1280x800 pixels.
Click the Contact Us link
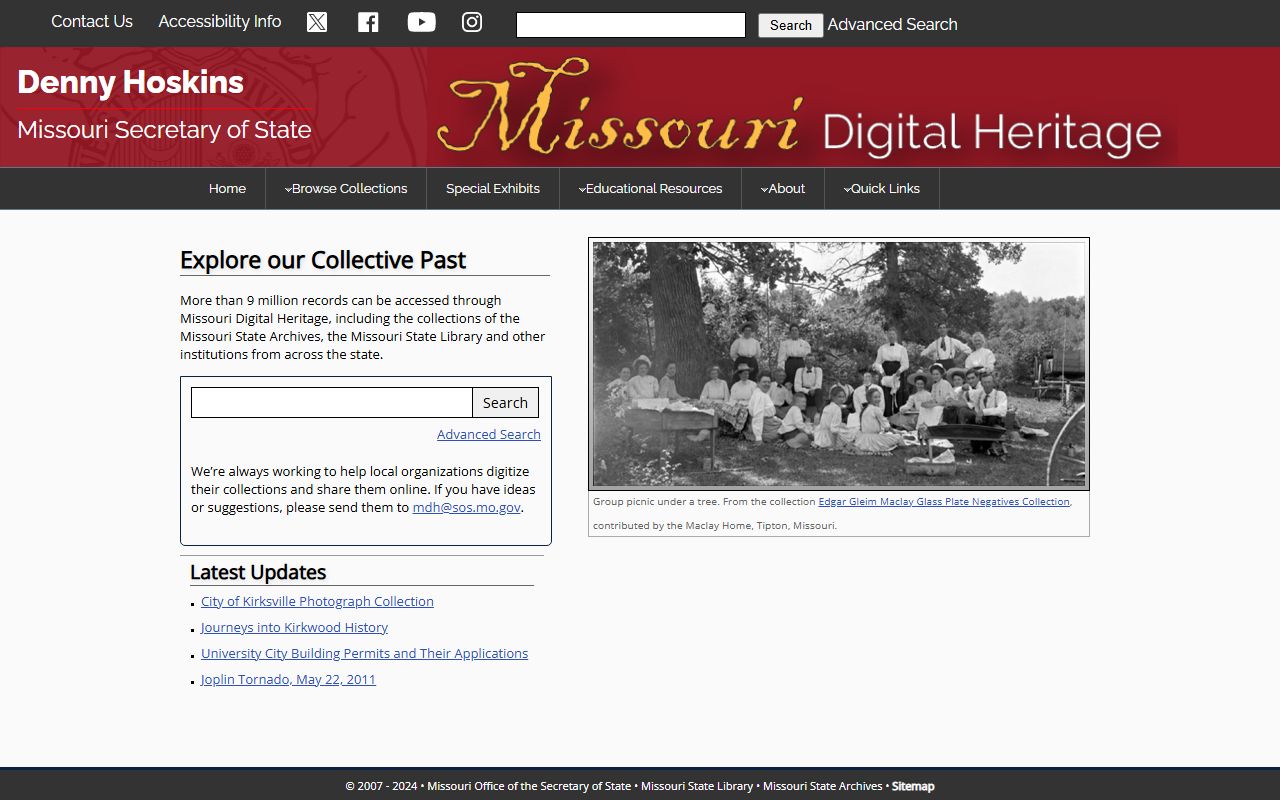click(92, 21)
